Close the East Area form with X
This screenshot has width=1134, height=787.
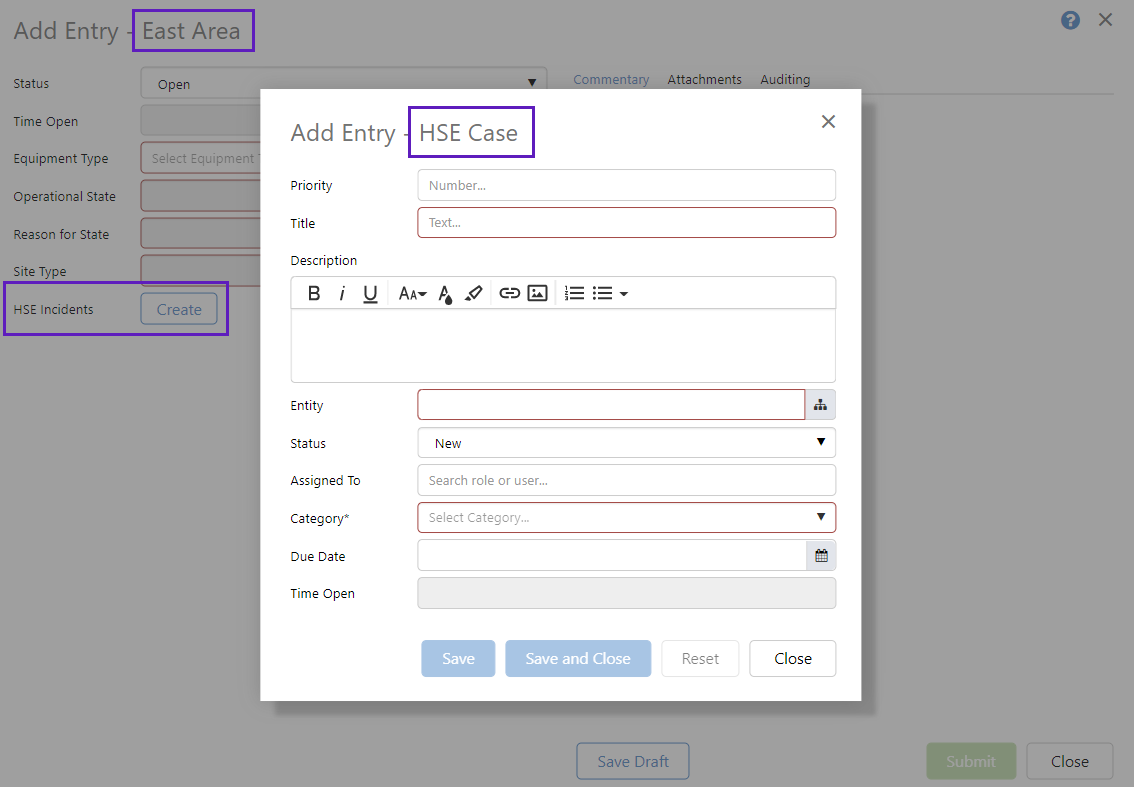click(x=1105, y=20)
